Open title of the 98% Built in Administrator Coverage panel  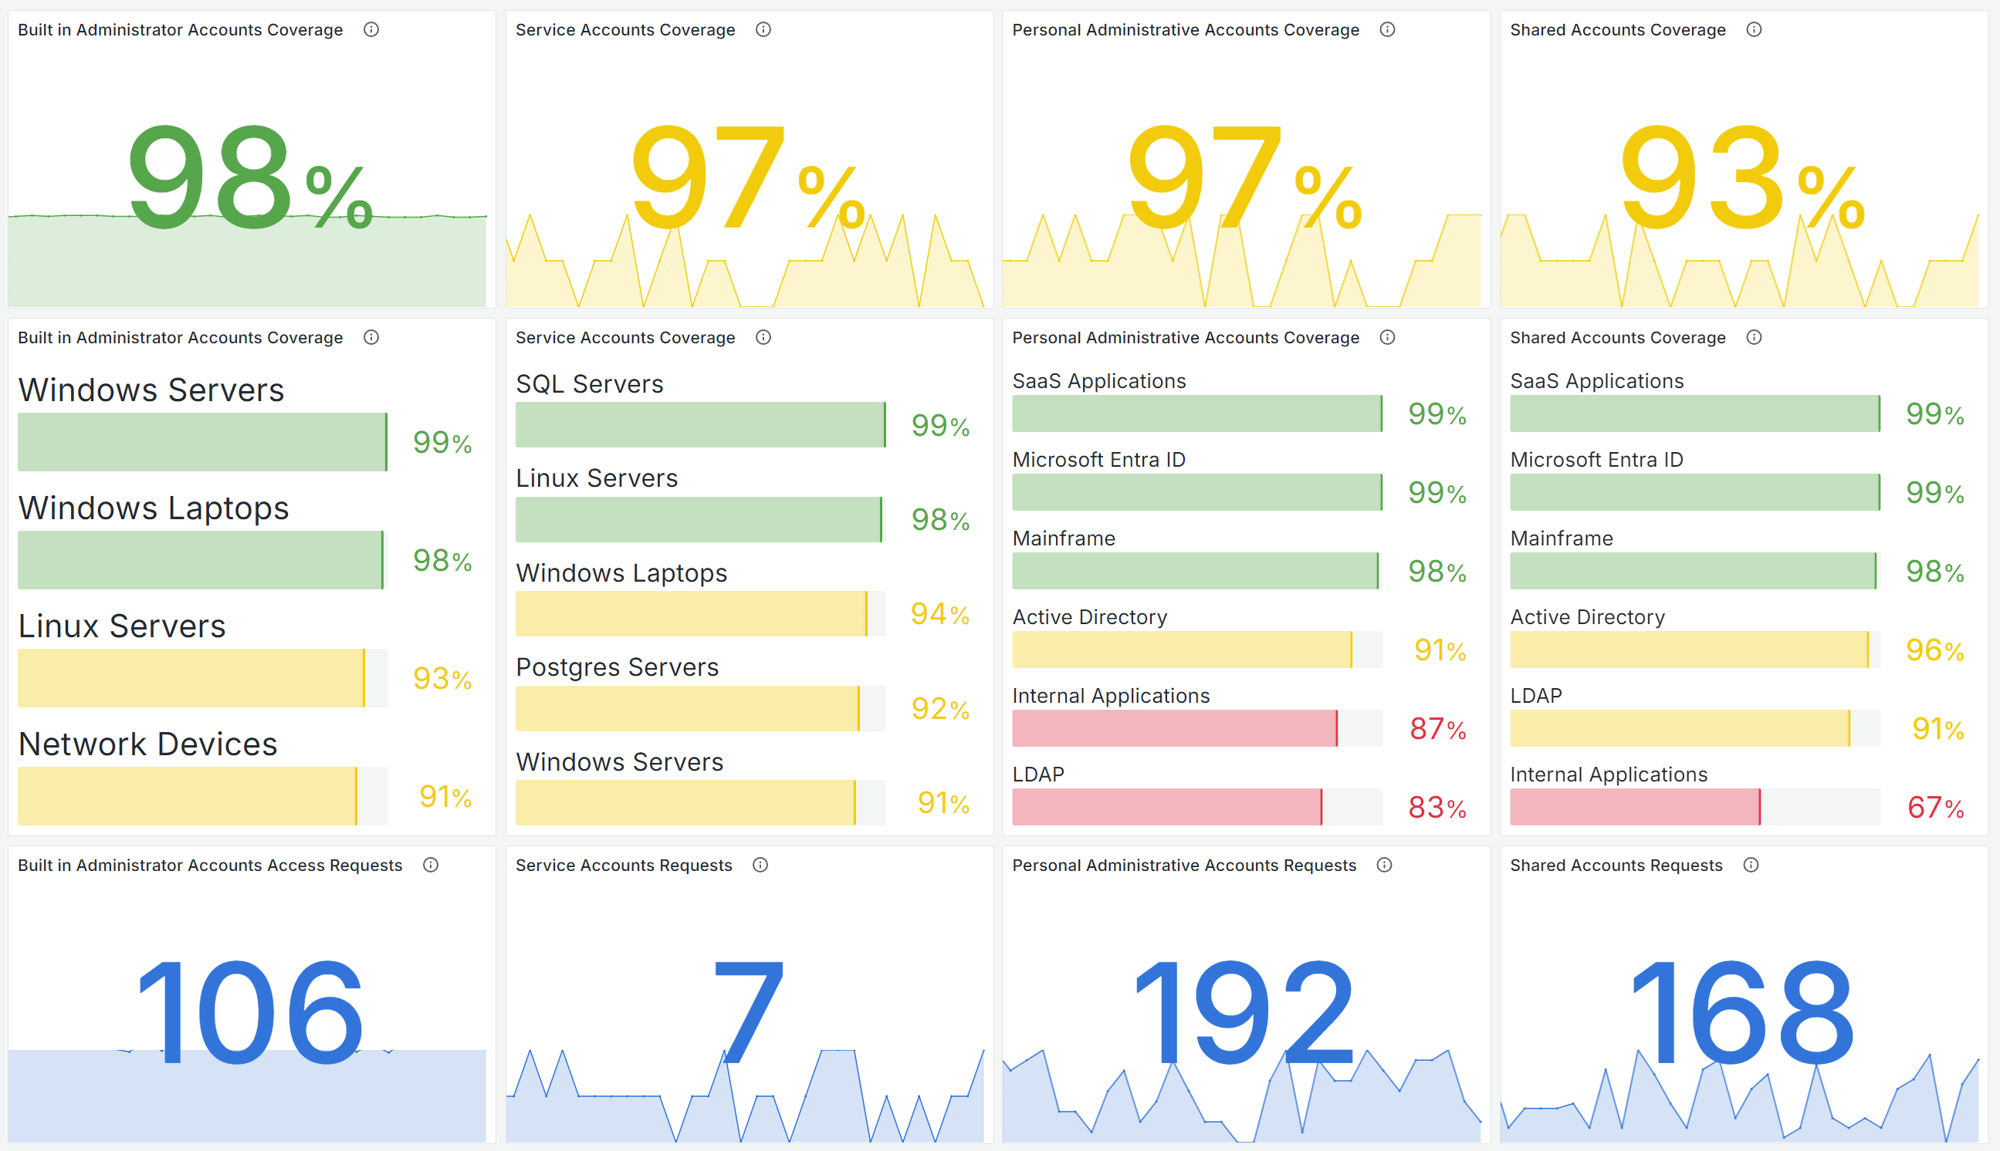[x=180, y=30]
